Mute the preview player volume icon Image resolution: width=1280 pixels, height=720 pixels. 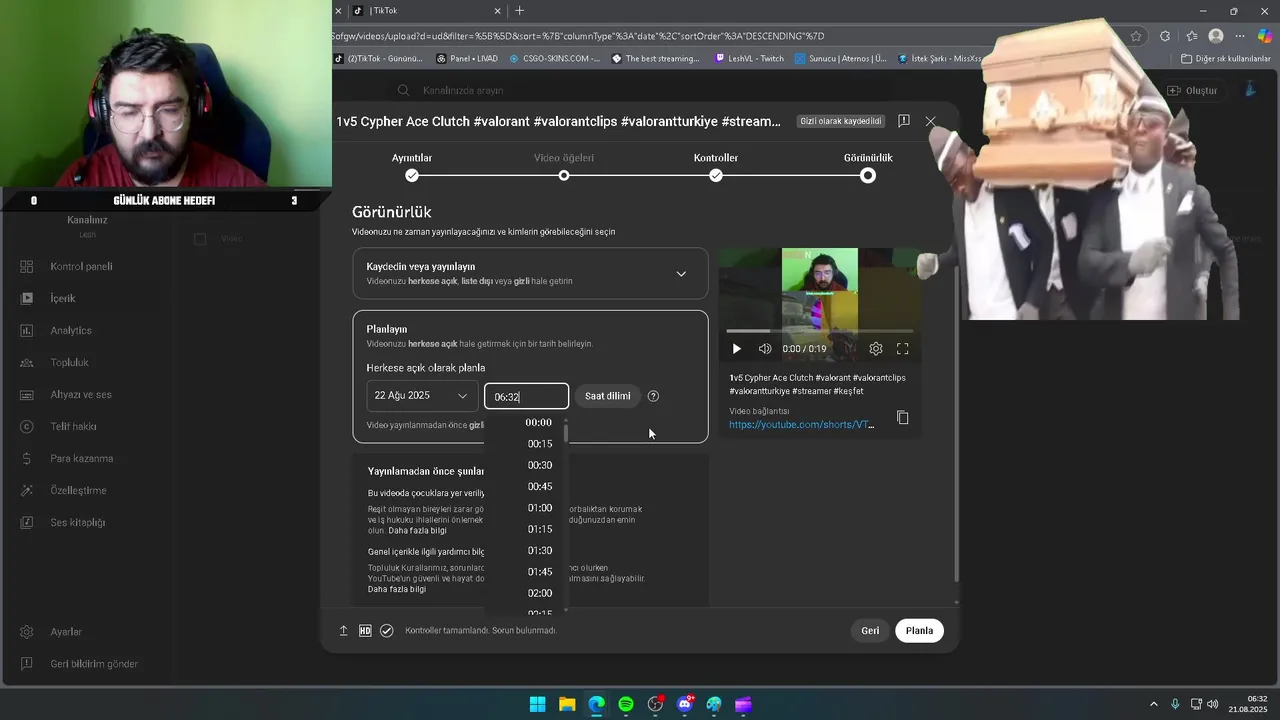coord(765,349)
